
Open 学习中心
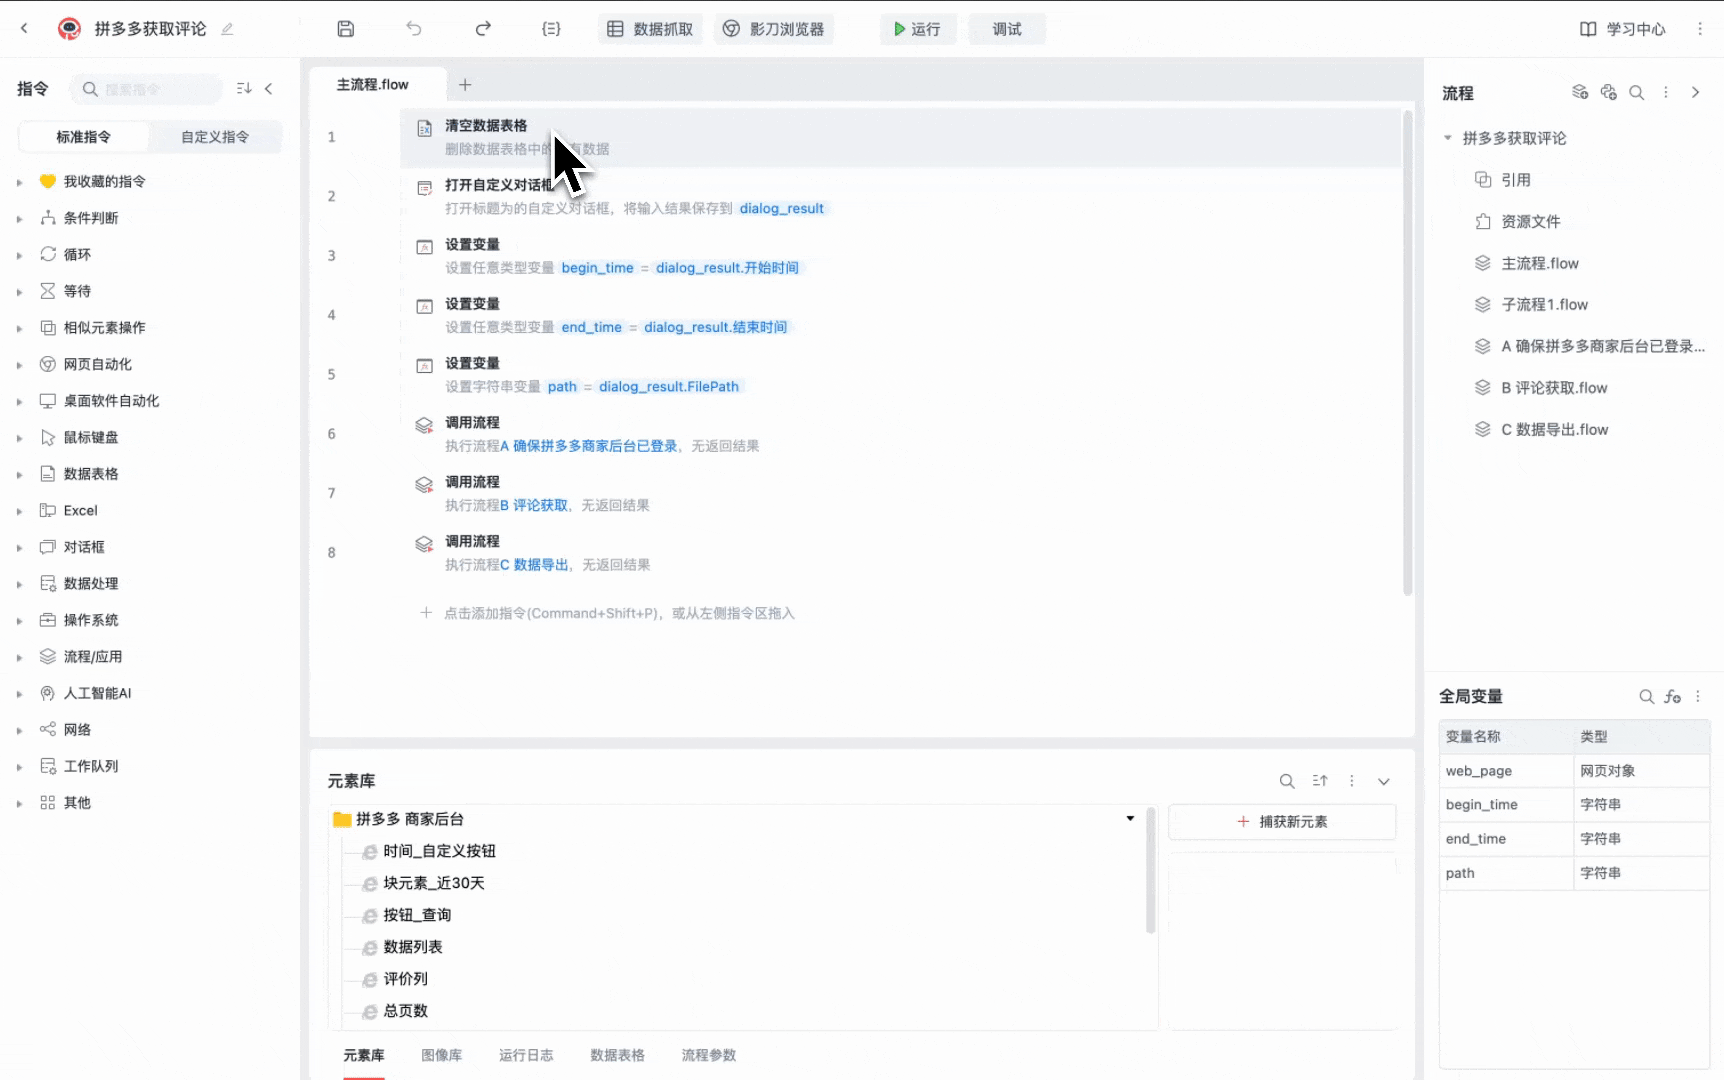coord(1622,29)
